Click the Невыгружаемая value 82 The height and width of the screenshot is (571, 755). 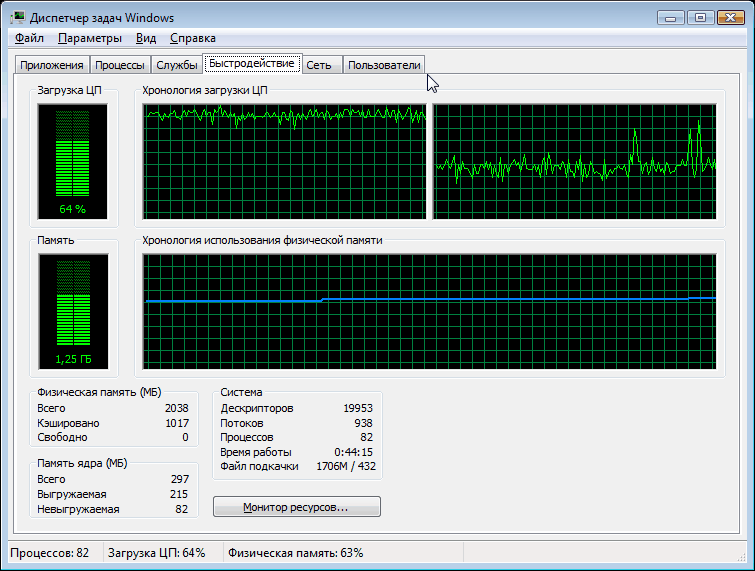182,509
